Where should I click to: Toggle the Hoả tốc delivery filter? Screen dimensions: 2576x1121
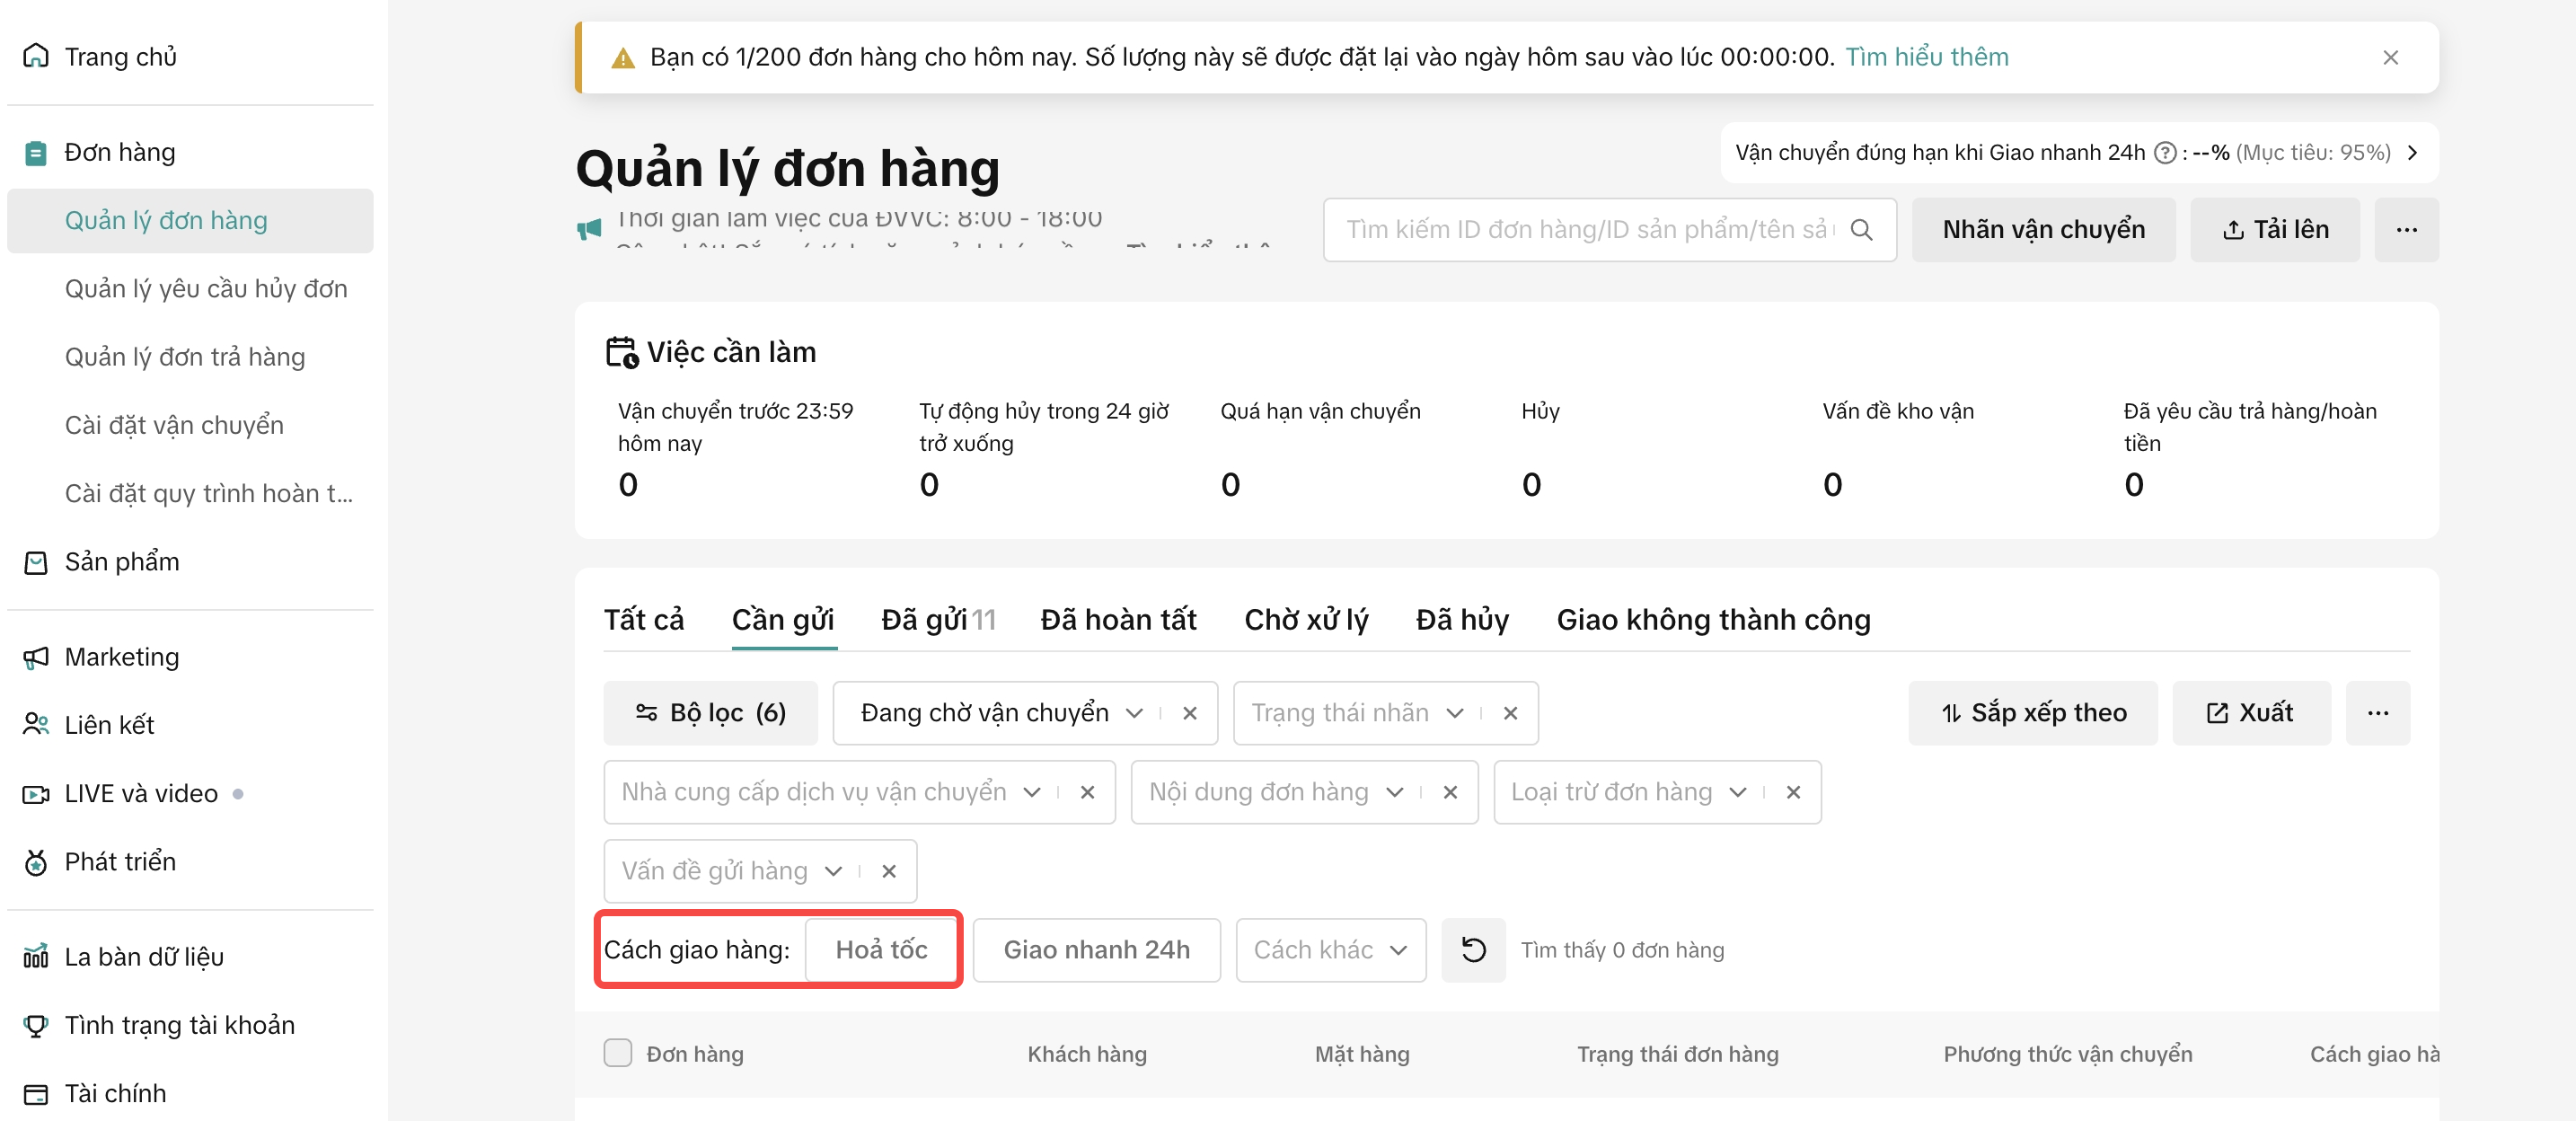click(880, 949)
